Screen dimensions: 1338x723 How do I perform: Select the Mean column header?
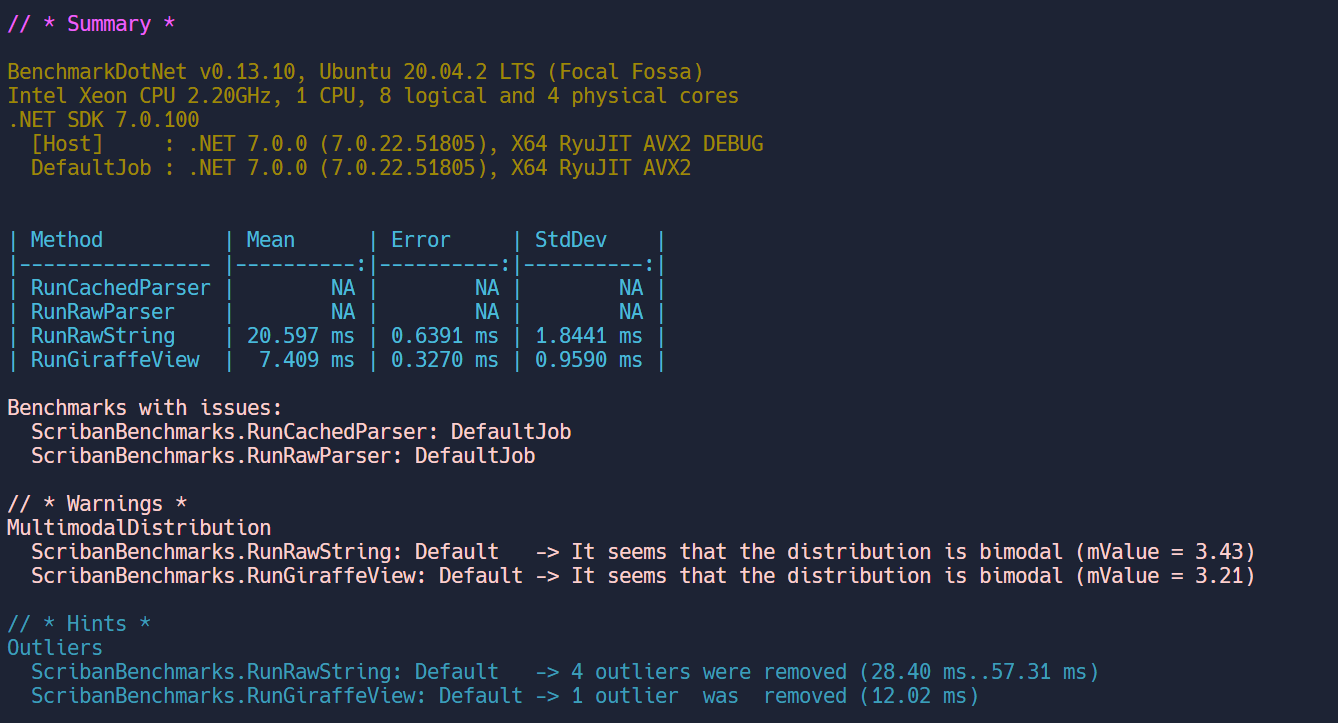click(270, 240)
